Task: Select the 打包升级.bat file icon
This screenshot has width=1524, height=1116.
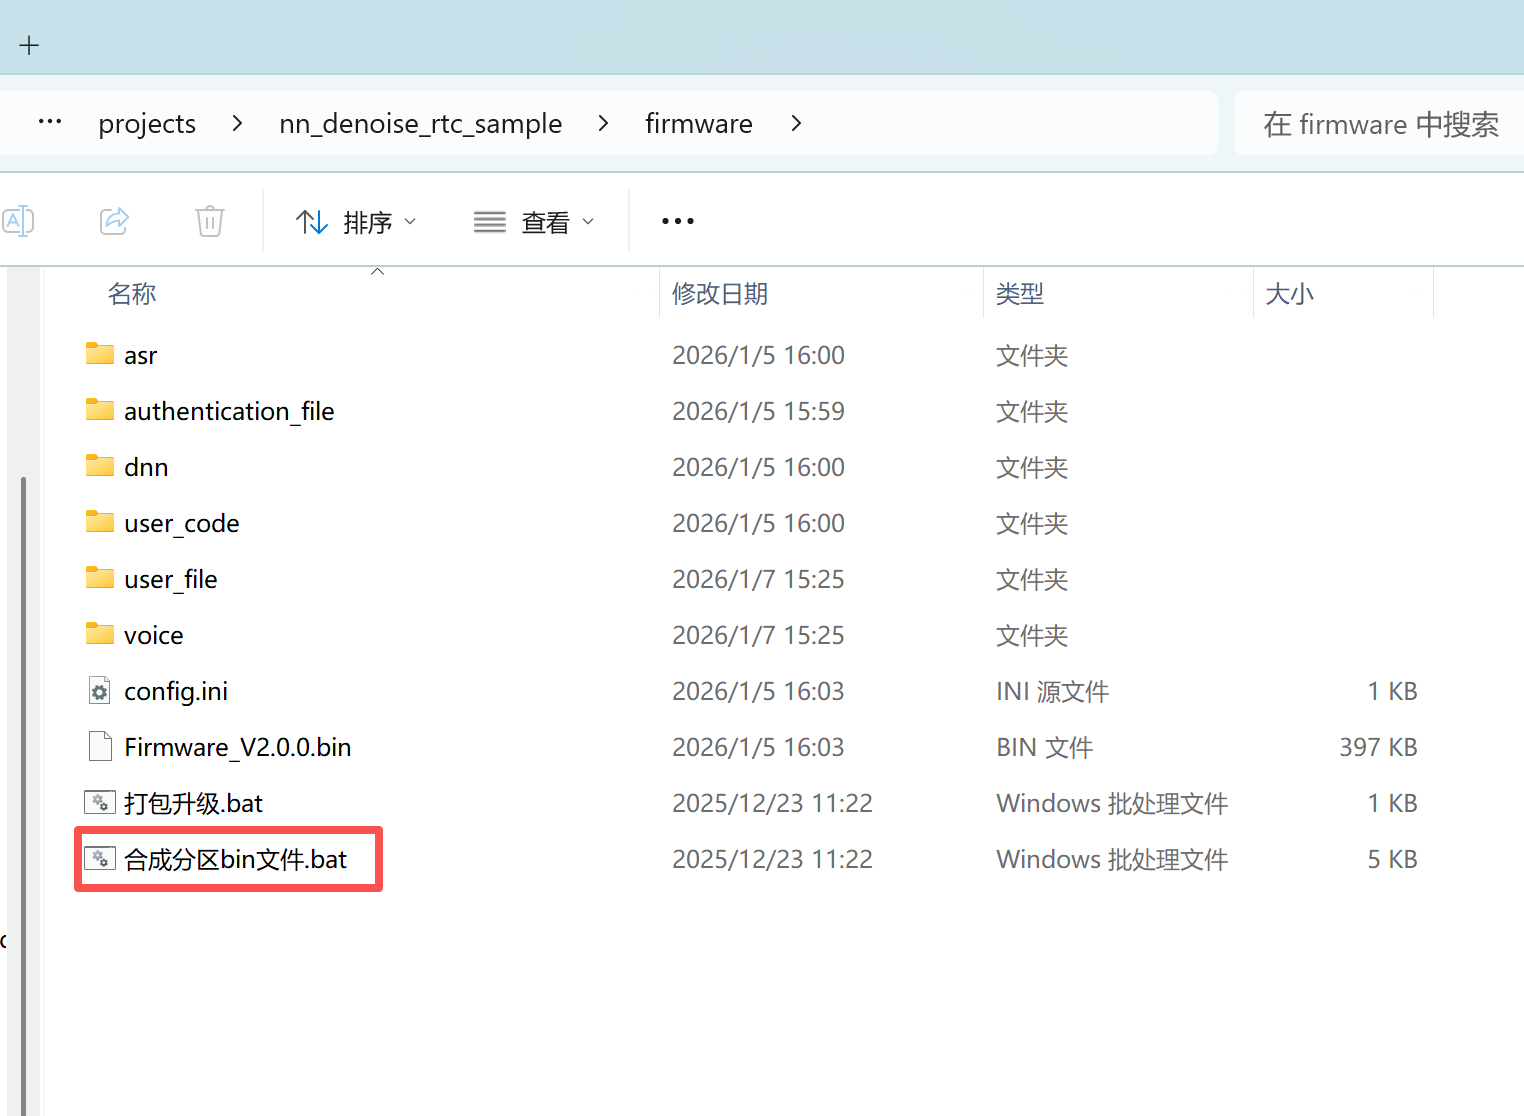Action: 100,803
